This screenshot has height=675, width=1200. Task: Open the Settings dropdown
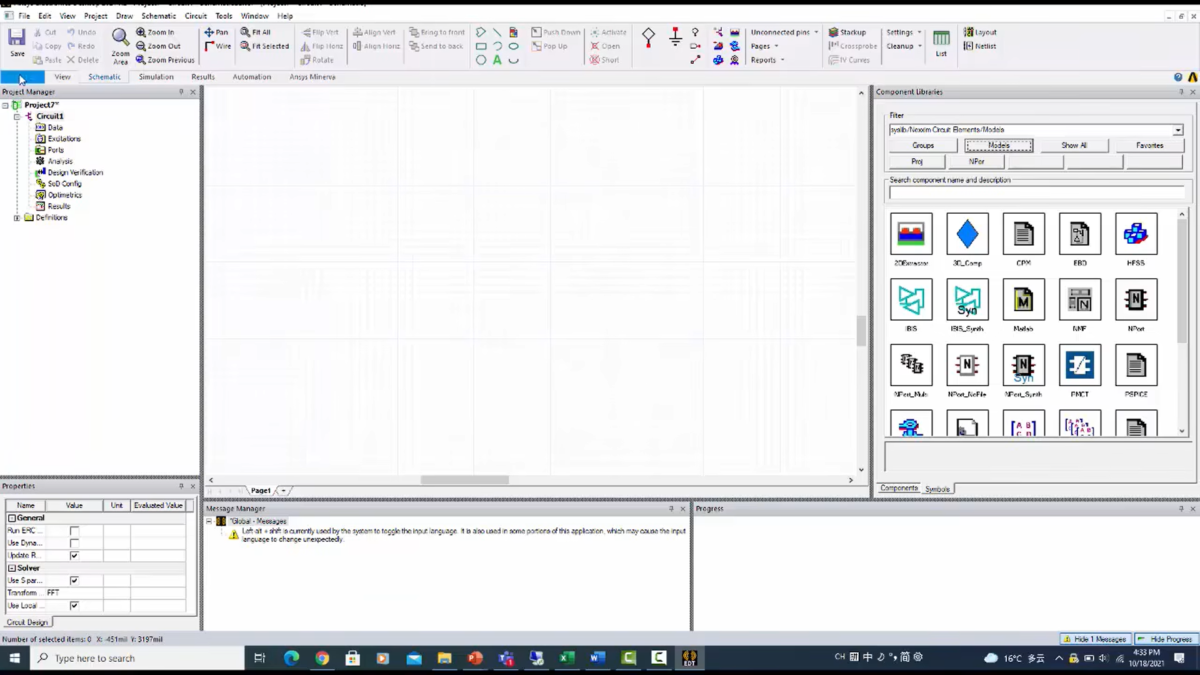tap(904, 32)
